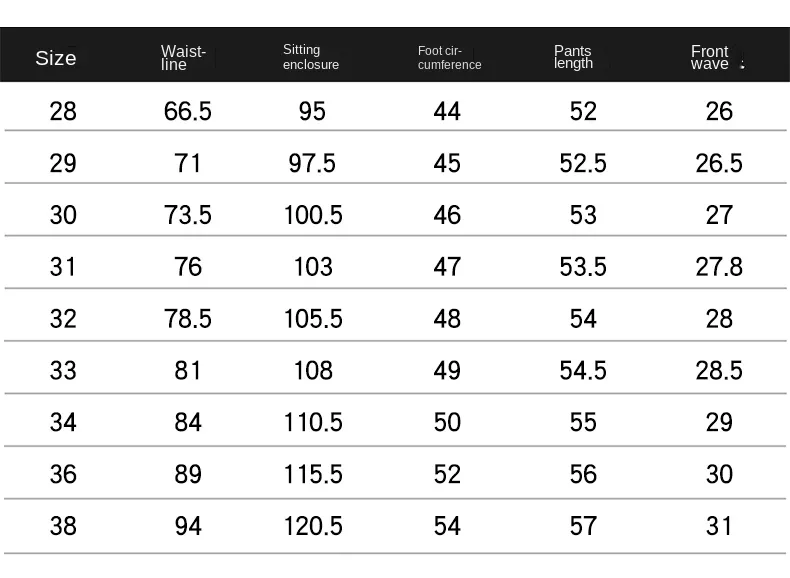The height and width of the screenshot is (578, 790).
Task: Click foot circumference value 52
Action: (x=447, y=475)
